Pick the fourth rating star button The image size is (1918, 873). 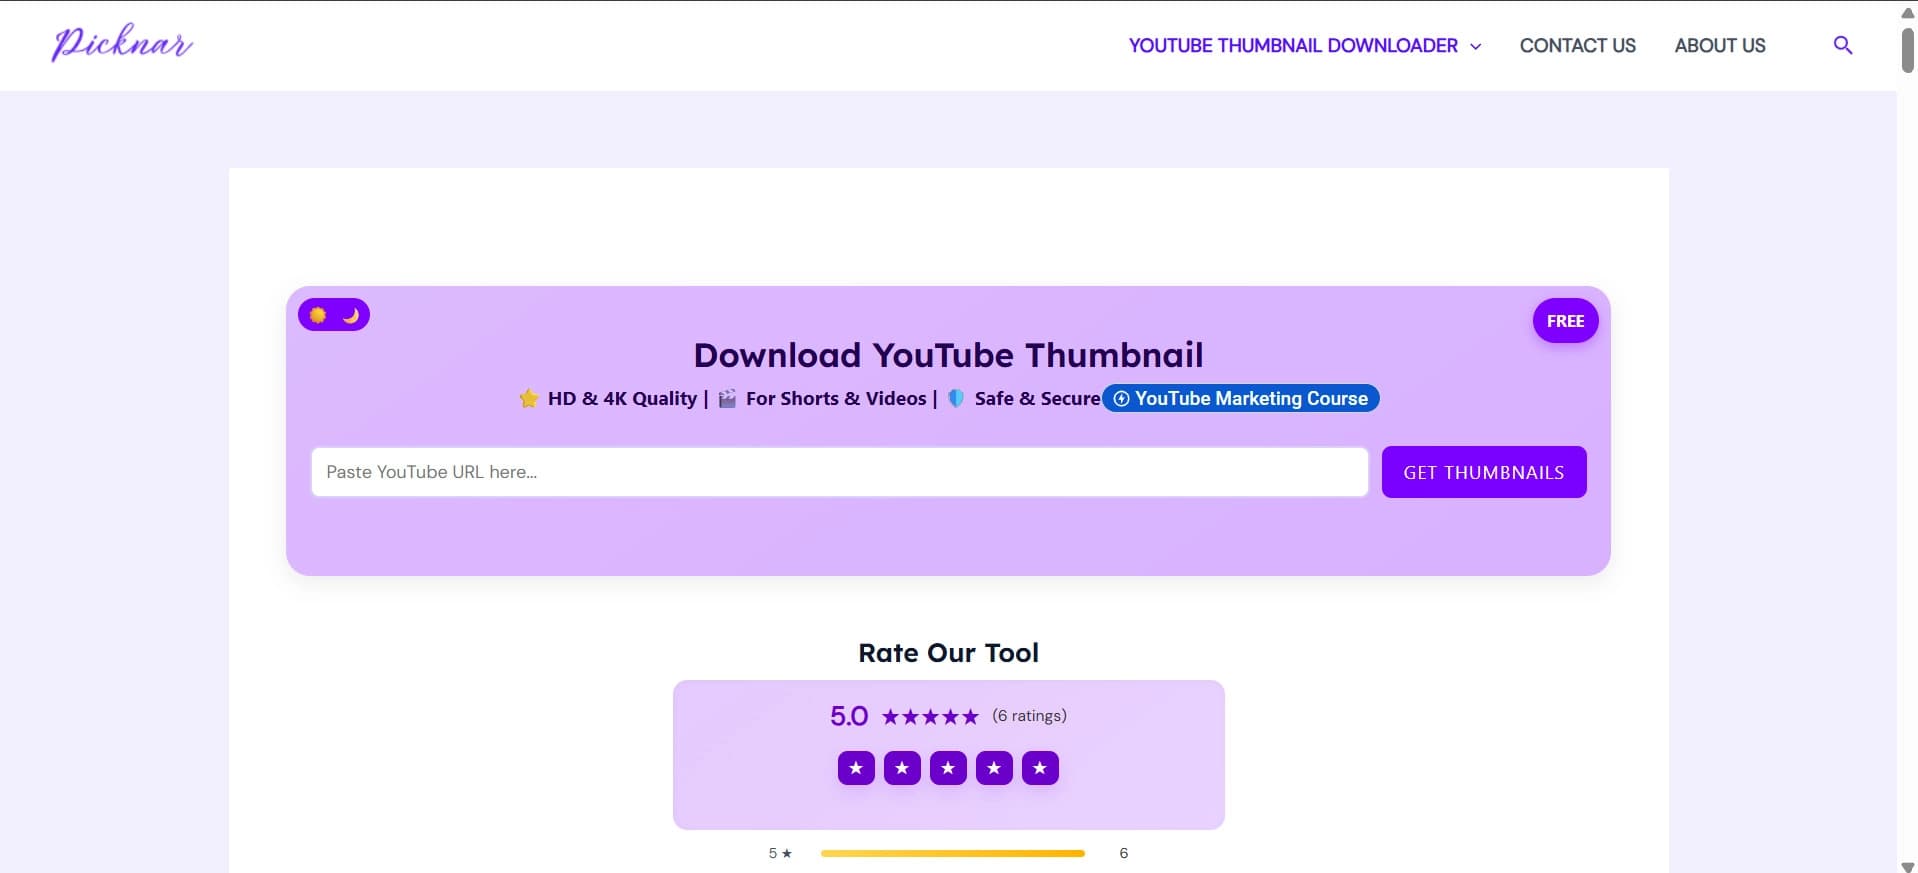pyautogui.click(x=994, y=768)
